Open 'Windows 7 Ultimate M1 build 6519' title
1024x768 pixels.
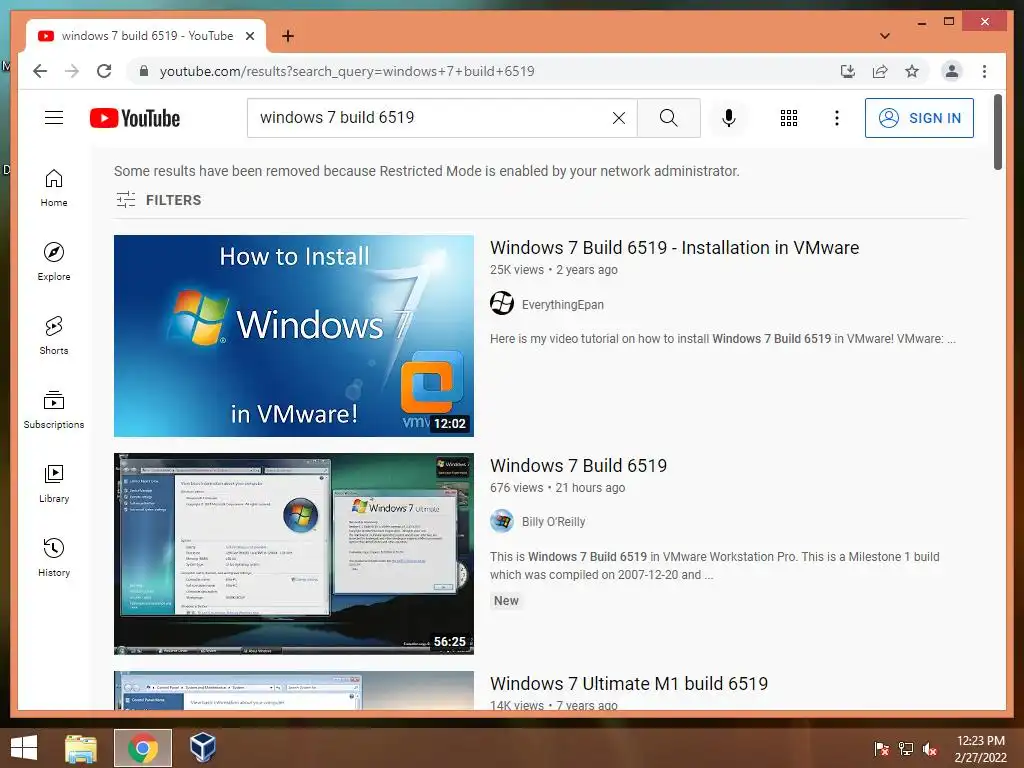pyautogui.click(x=629, y=684)
